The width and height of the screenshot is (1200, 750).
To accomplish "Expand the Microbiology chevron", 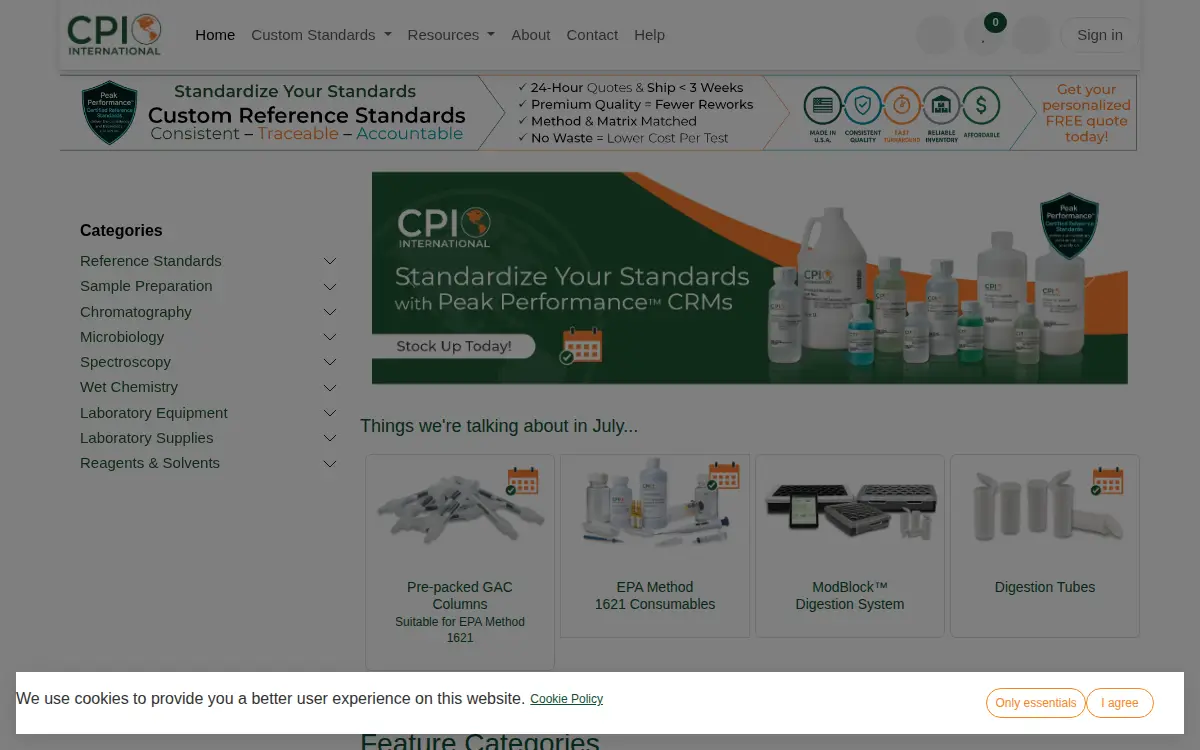I will coord(330,337).
